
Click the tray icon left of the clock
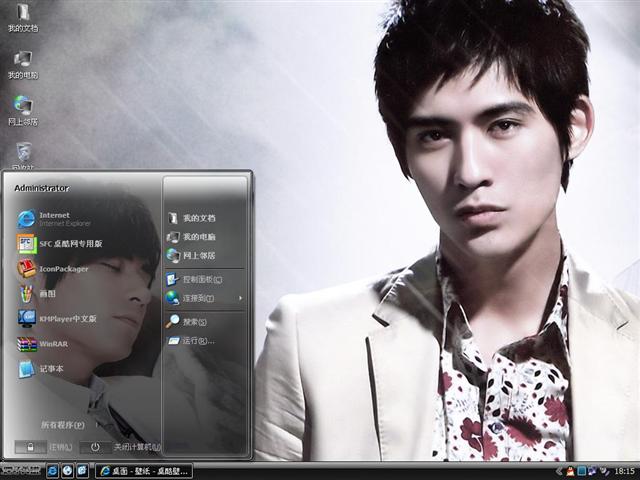604,471
